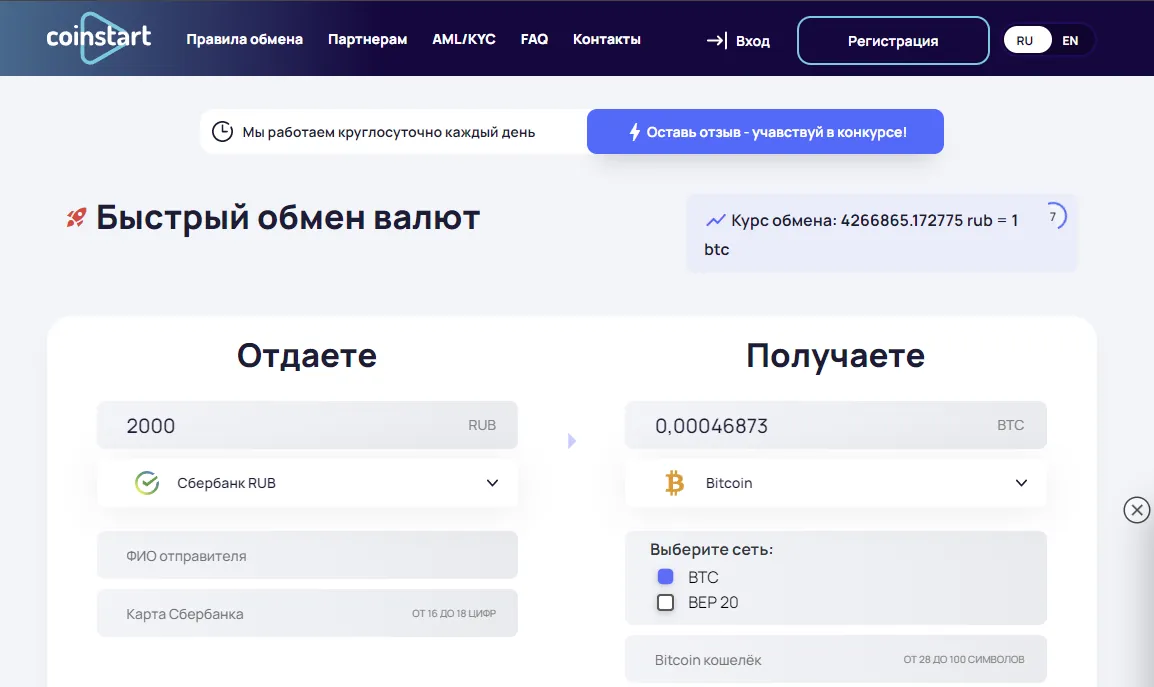Switch site language to RU
This screenshot has width=1154, height=687.
[x=1025, y=41]
